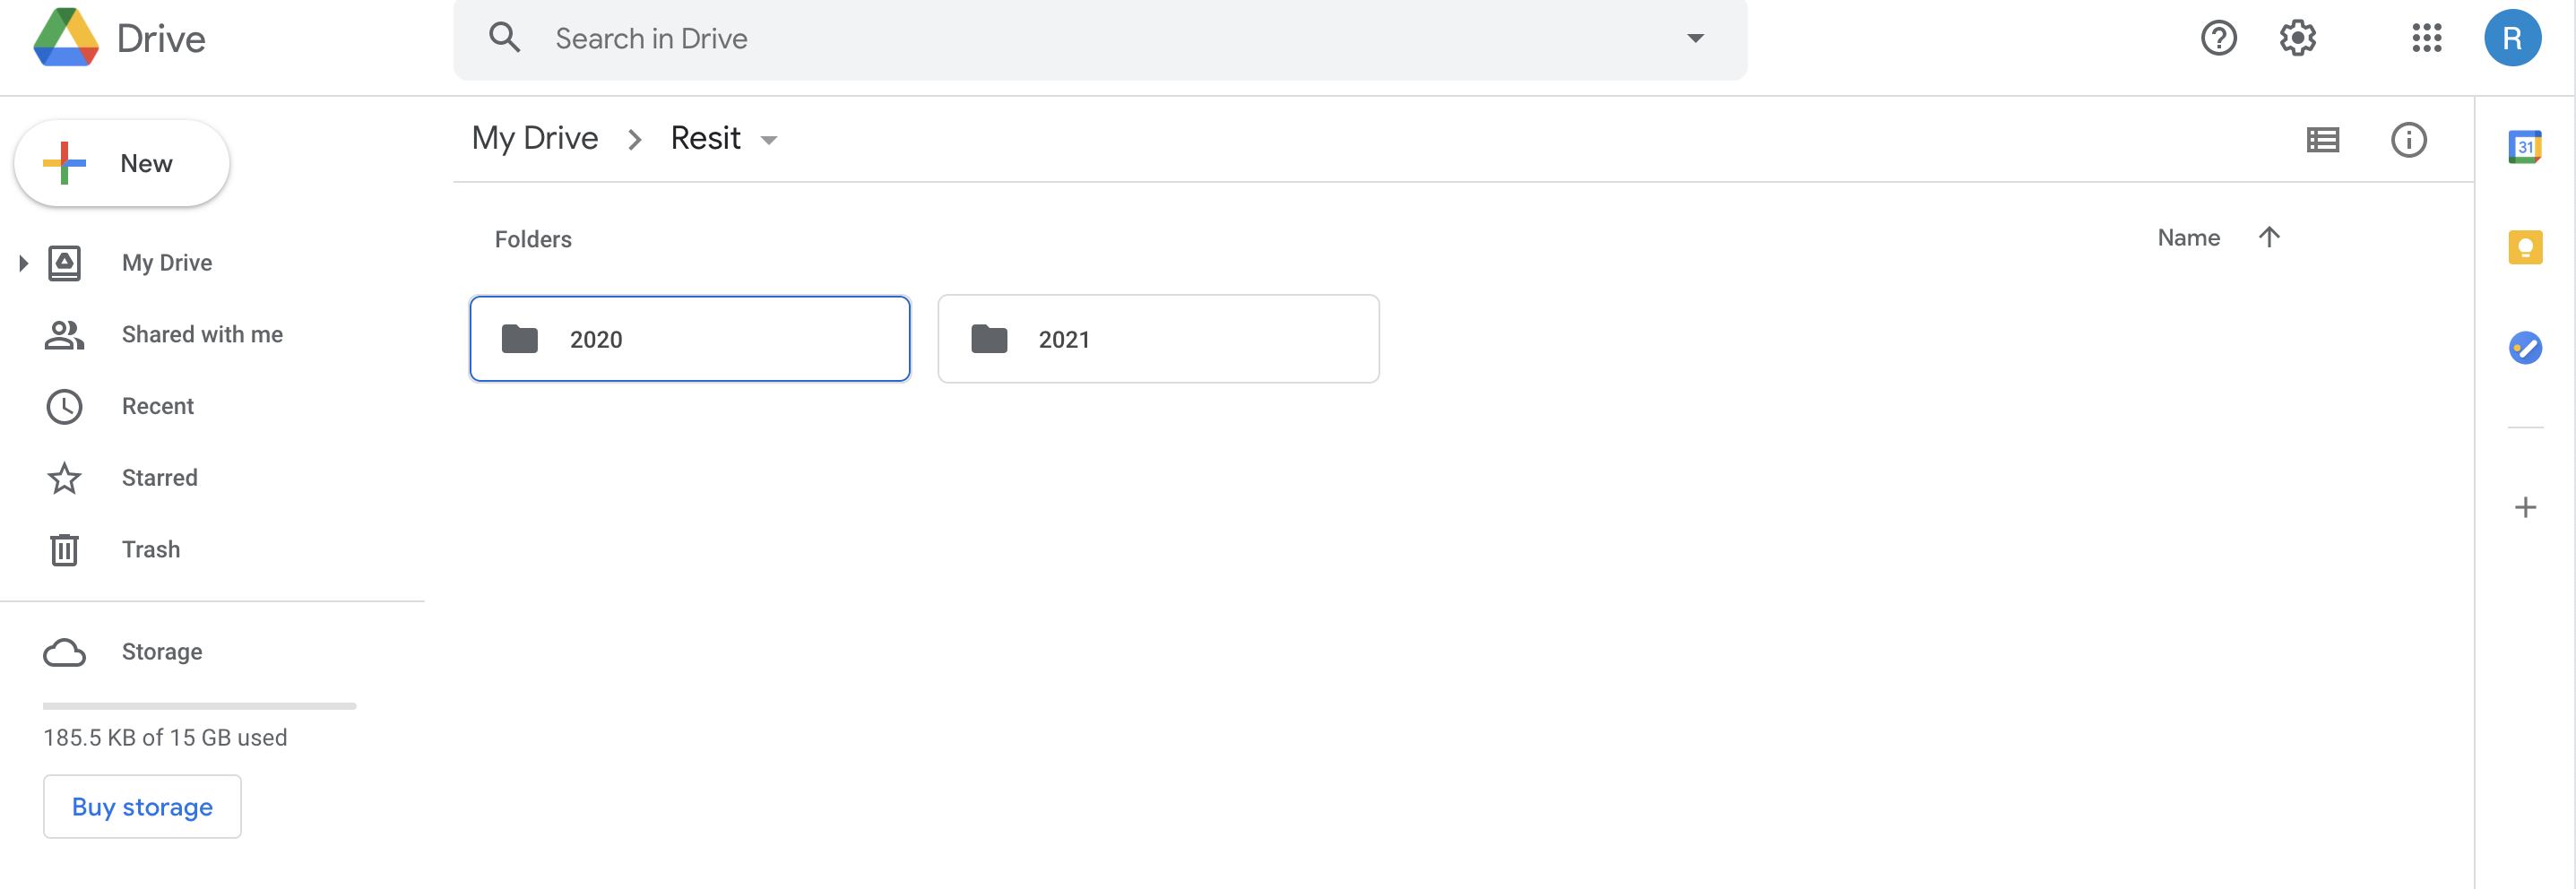Screen dimensions: 2576x889
Task: Click the Buy storage button
Action: coord(142,806)
